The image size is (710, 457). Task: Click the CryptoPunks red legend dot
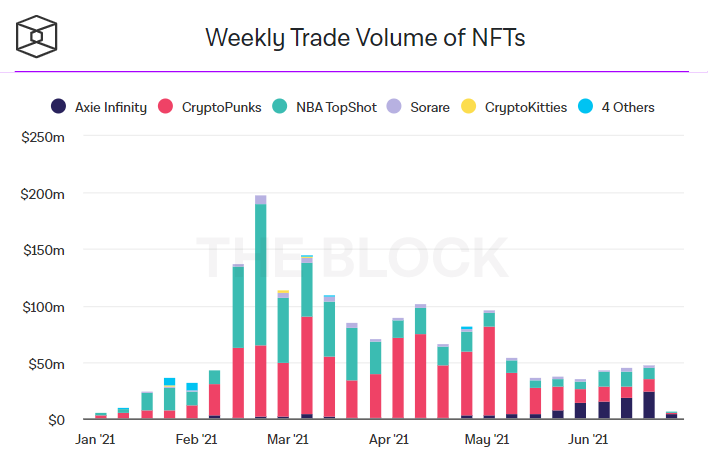pyautogui.click(x=165, y=106)
